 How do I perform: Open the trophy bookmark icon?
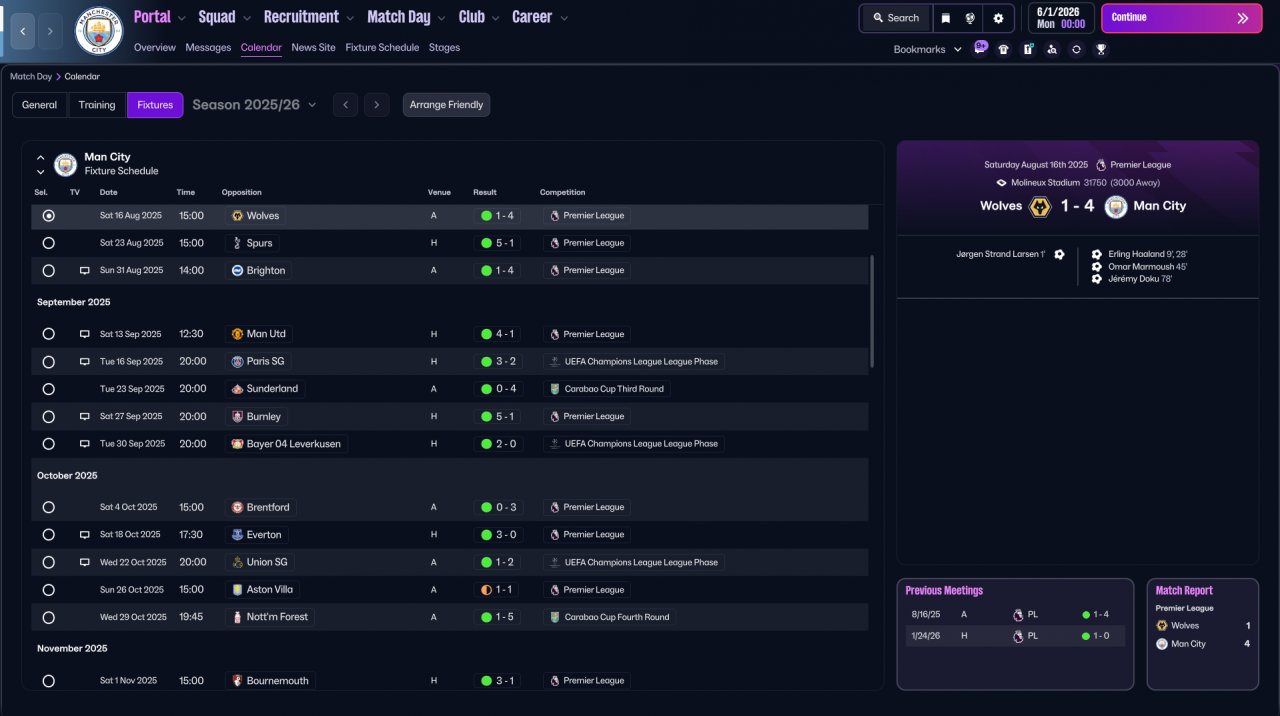[1101, 49]
